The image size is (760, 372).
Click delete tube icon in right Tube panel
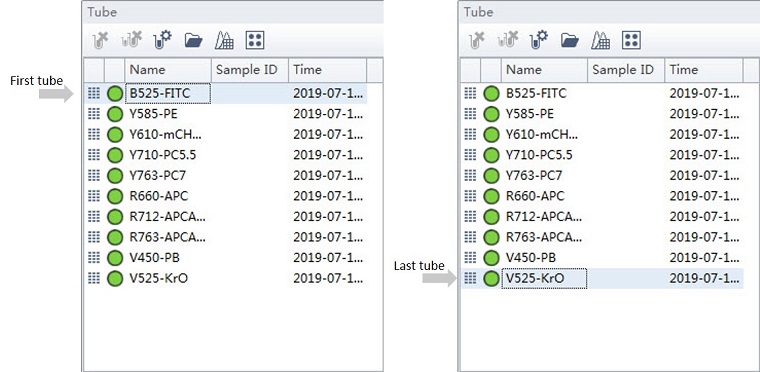click(x=476, y=40)
